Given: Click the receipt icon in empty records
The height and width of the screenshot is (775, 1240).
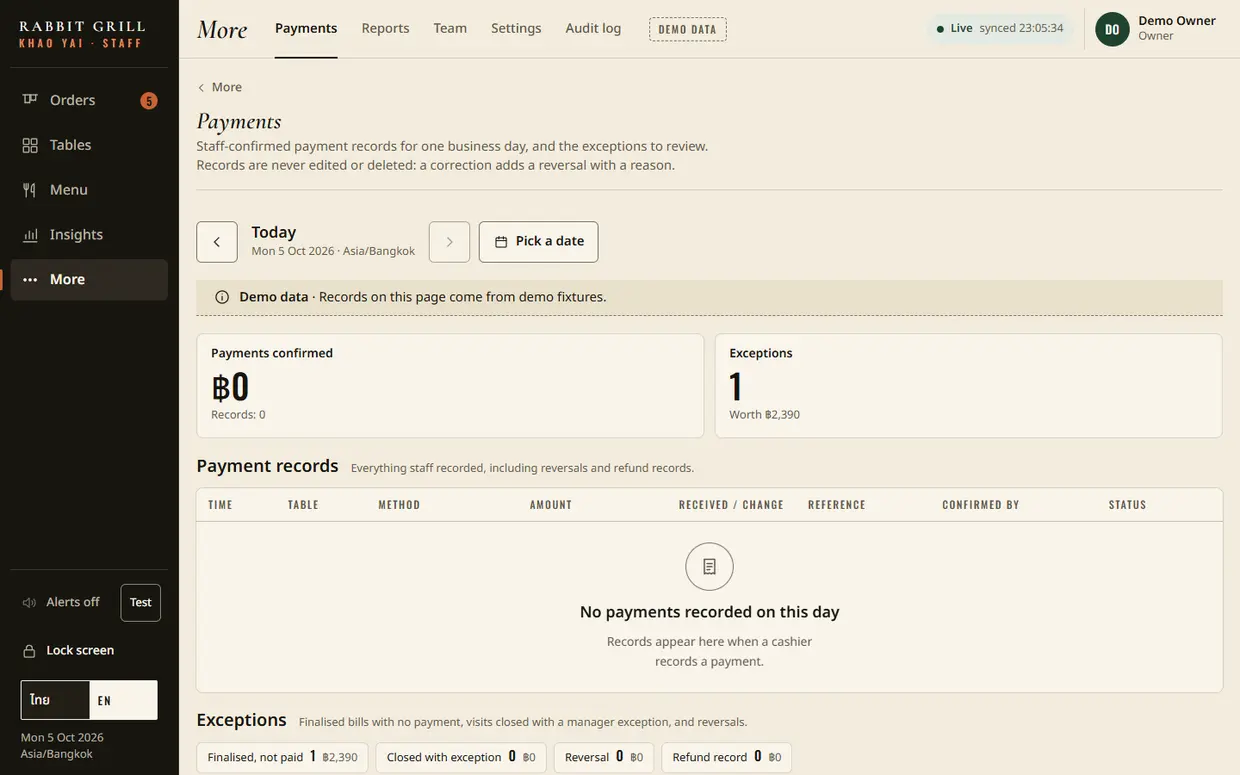Looking at the screenshot, I should pos(709,567).
